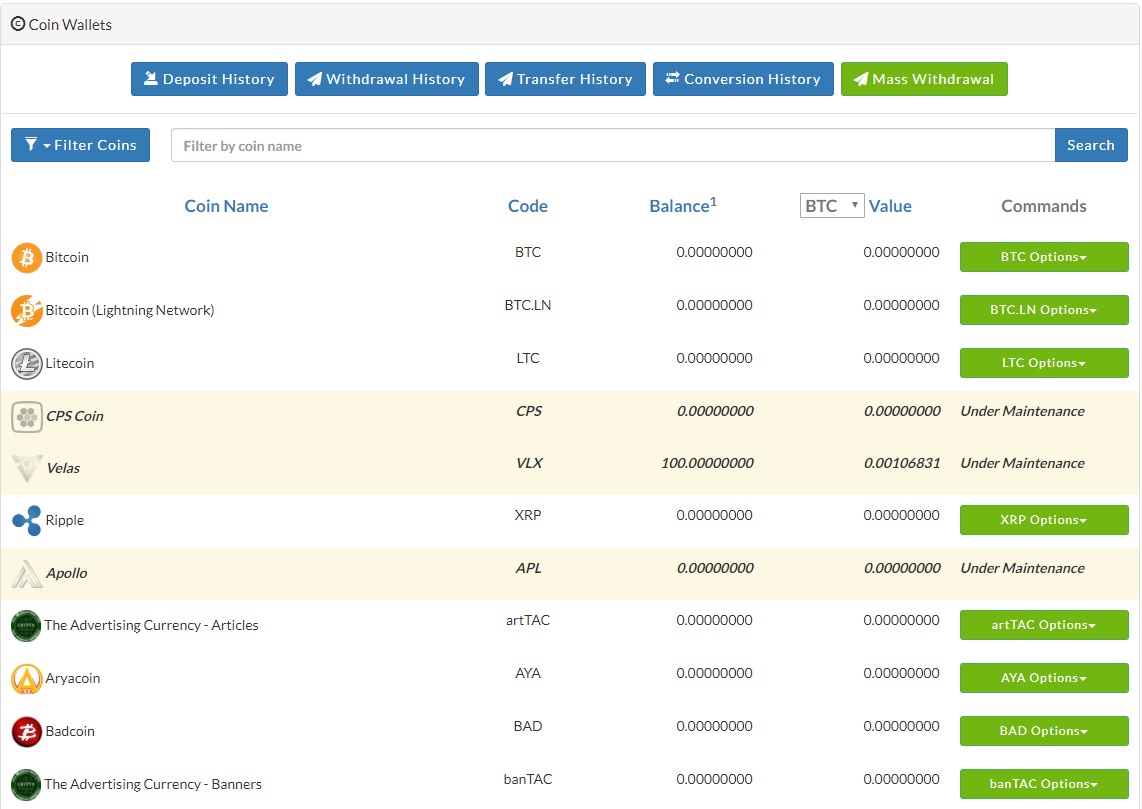The image size is (1142, 809).
Task: Click the Velas triangle logo
Action: (27, 468)
